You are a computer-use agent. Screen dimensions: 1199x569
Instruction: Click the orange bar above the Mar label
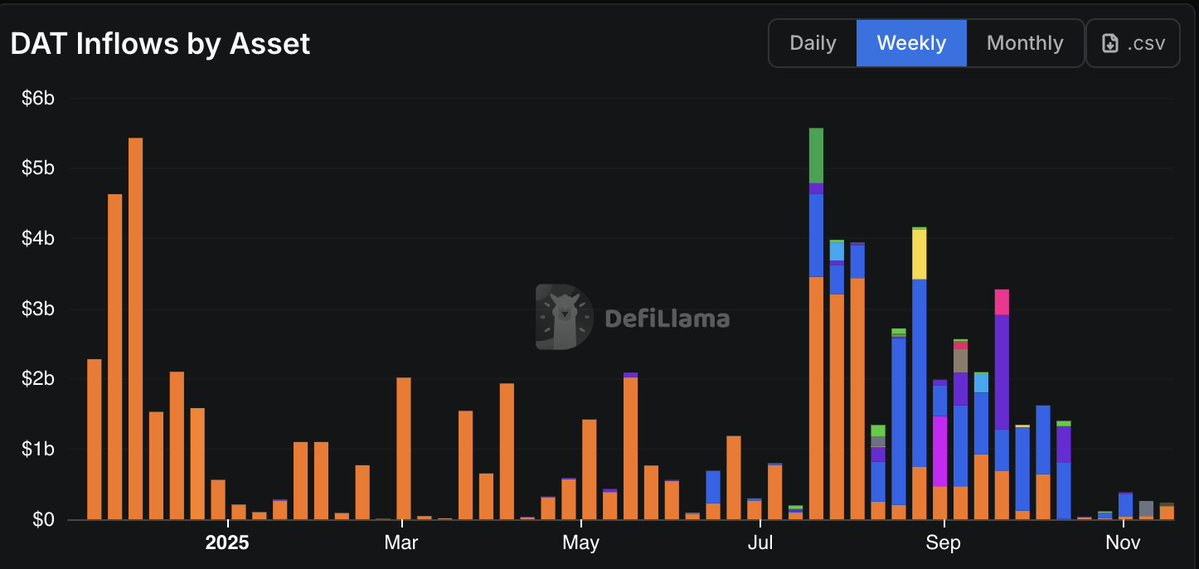pos(403,448)
